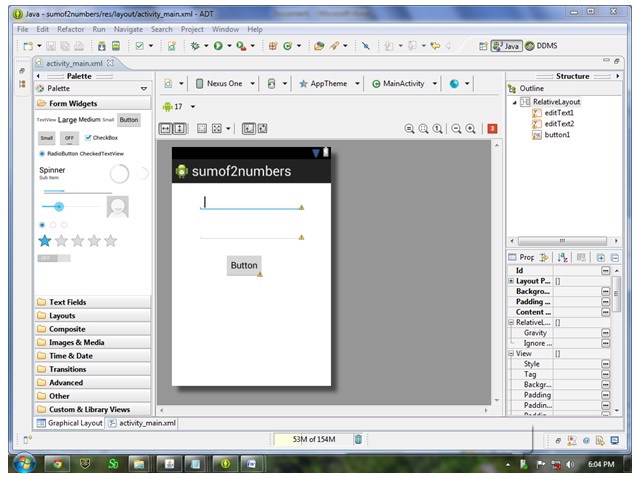Click the New Java Package icon
This screenshot has height=479, width=637.
tap(273, 46)
